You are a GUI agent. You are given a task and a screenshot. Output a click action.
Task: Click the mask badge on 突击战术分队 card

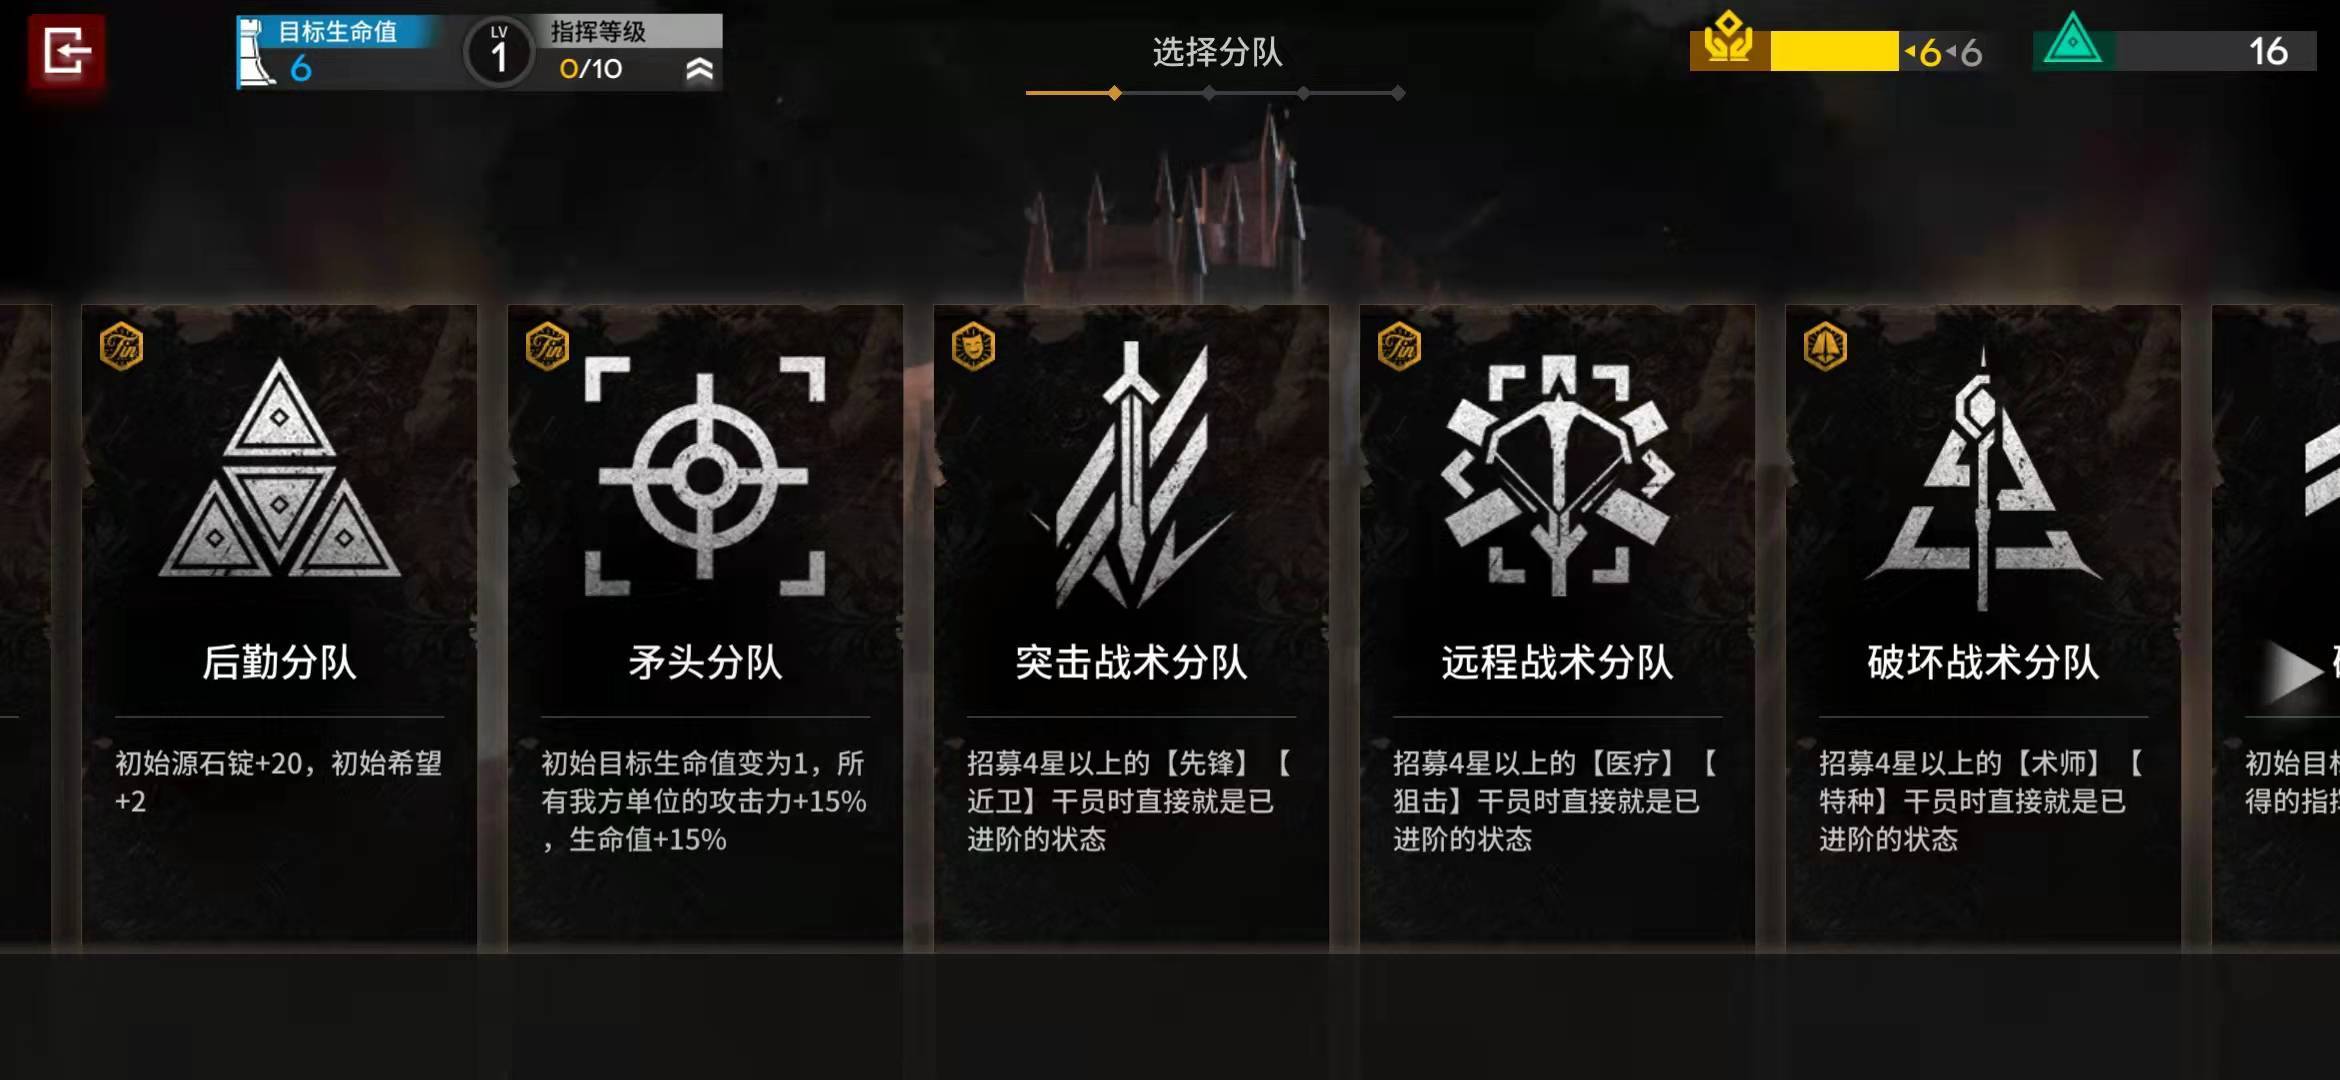tap(973, 347)
